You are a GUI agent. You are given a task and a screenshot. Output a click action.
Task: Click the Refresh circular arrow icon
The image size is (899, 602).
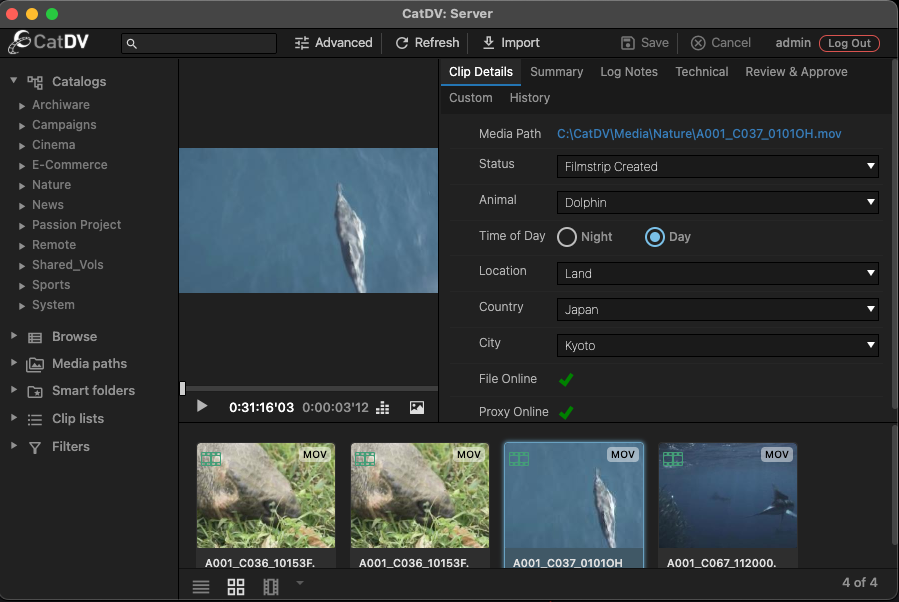(x=402, y=43)
